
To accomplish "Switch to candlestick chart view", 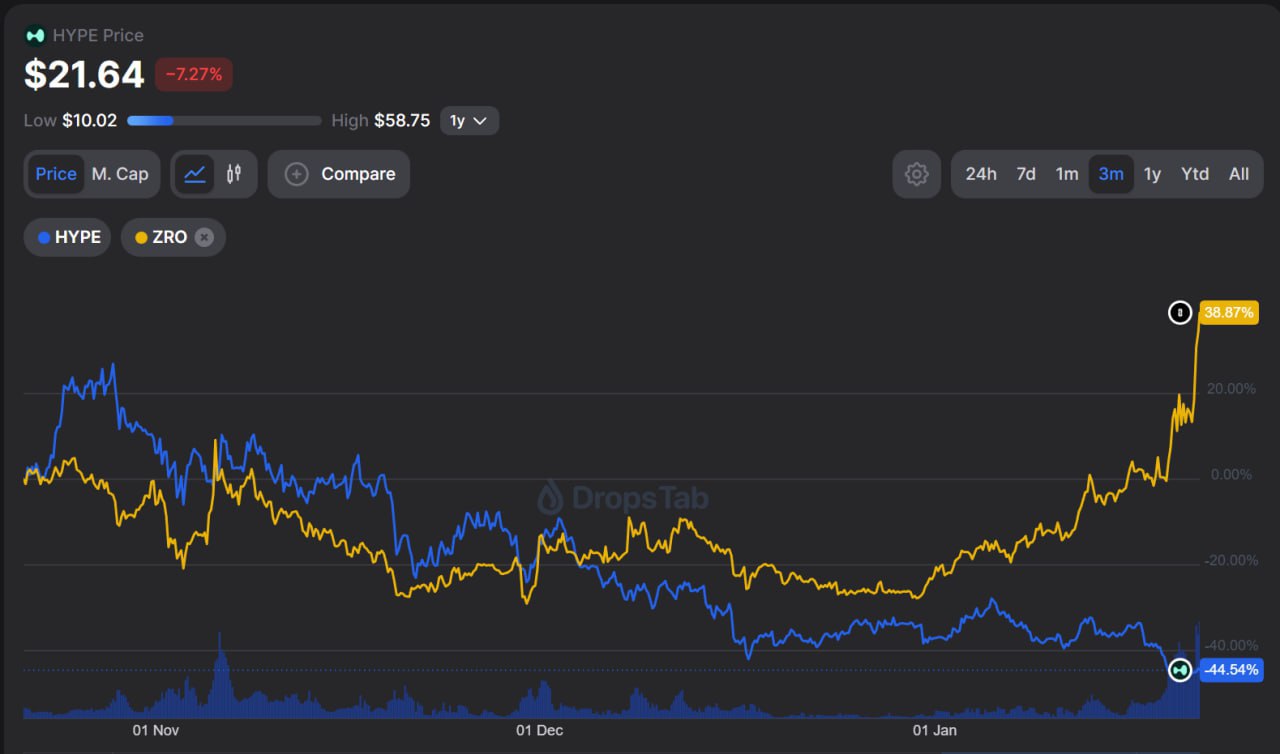I will 234,174.
